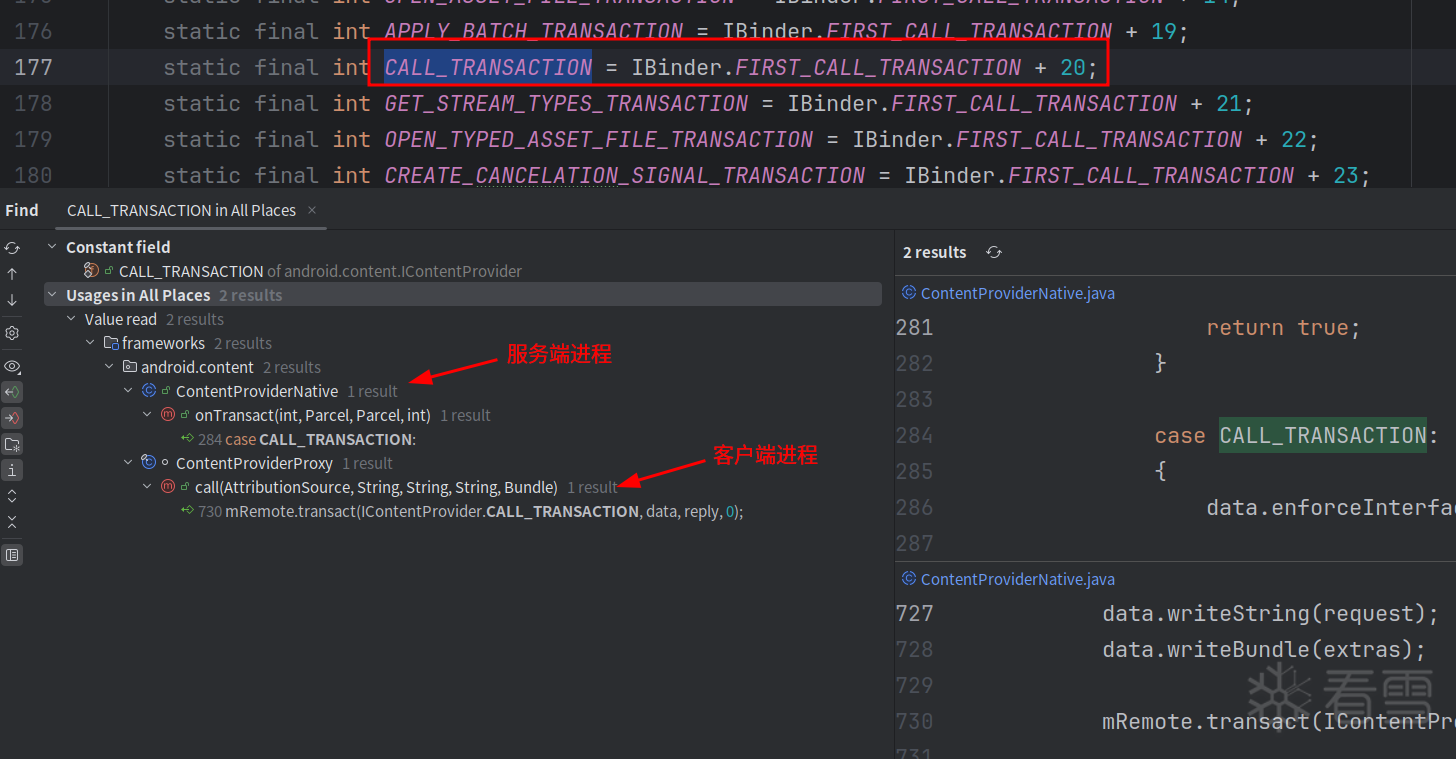Click selected CALL_TRANSACTION identifier on line 177
The width and height of the screenshot is (1456, 759).
(x=488, y=68)
